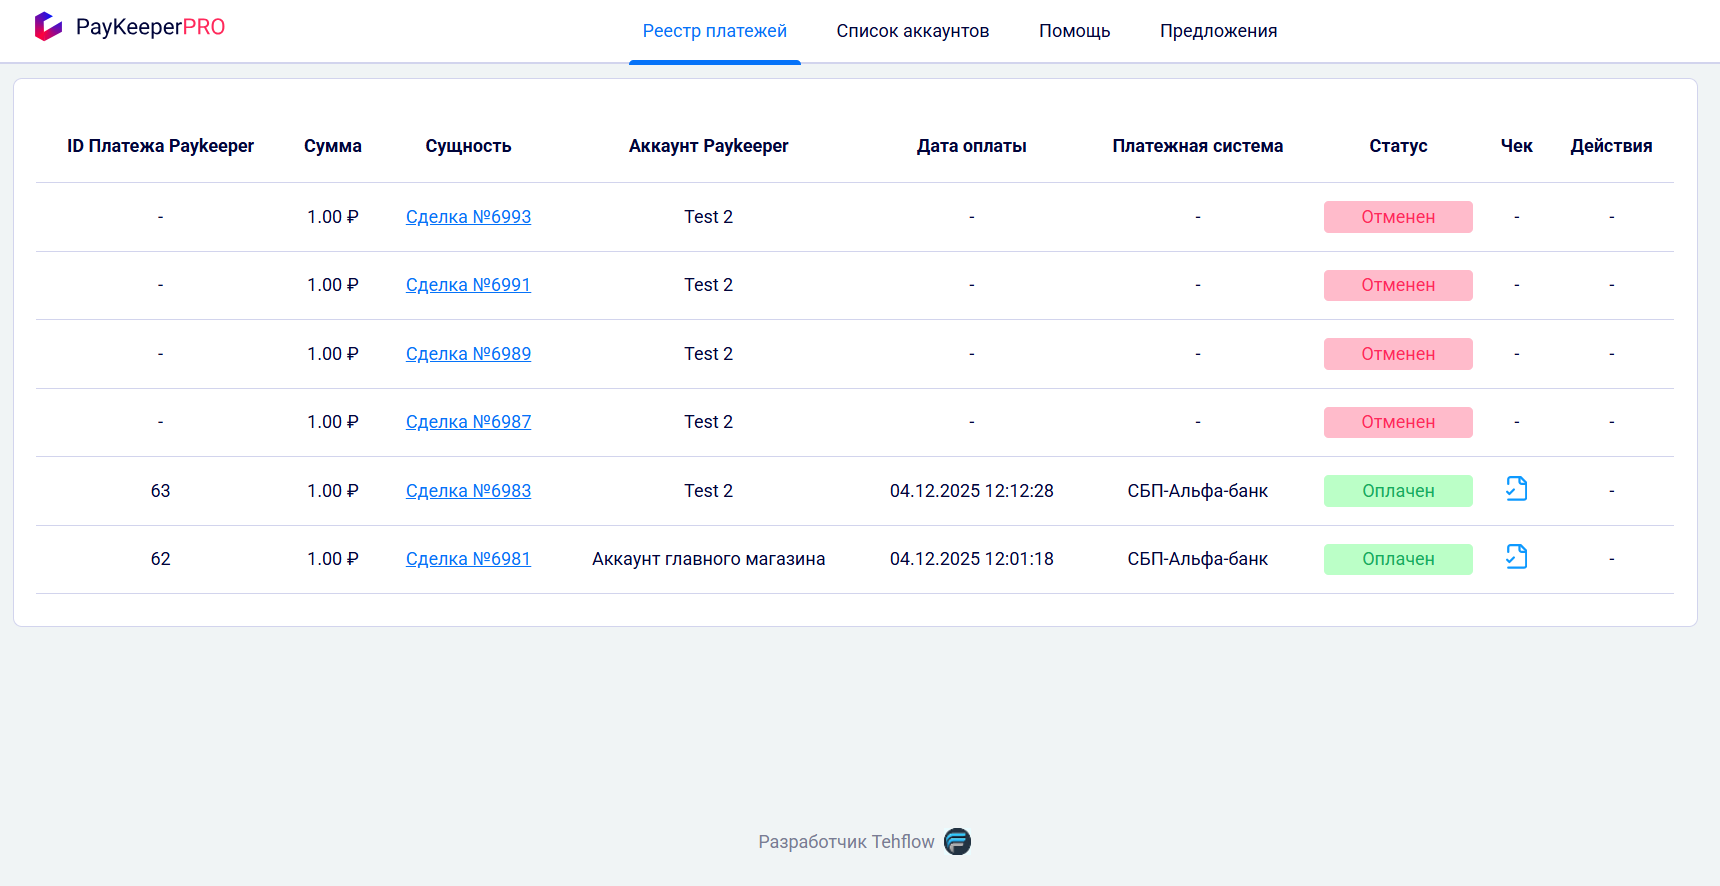Screen dimensions: 1720x886
Task: Click Отменен status badge for deal 6993
Action: click(x=1397, y=217)
